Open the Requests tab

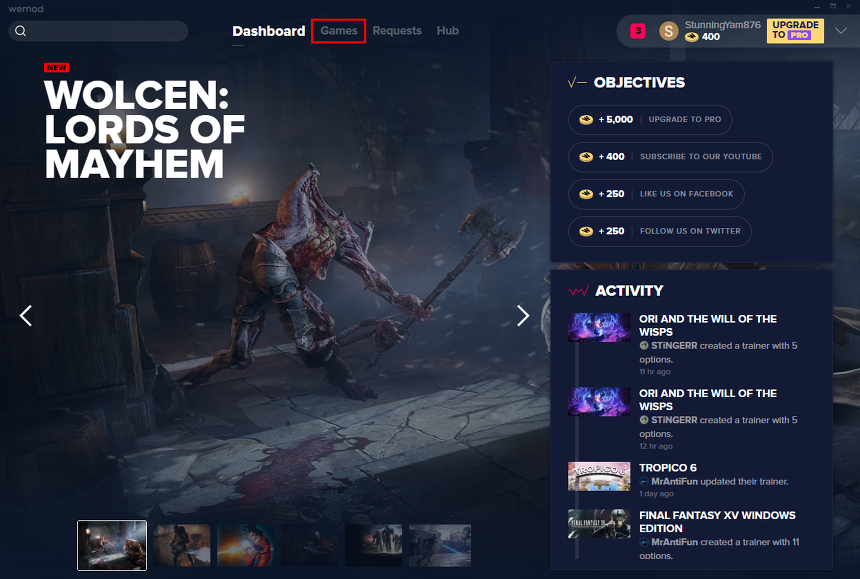[397, 31]
